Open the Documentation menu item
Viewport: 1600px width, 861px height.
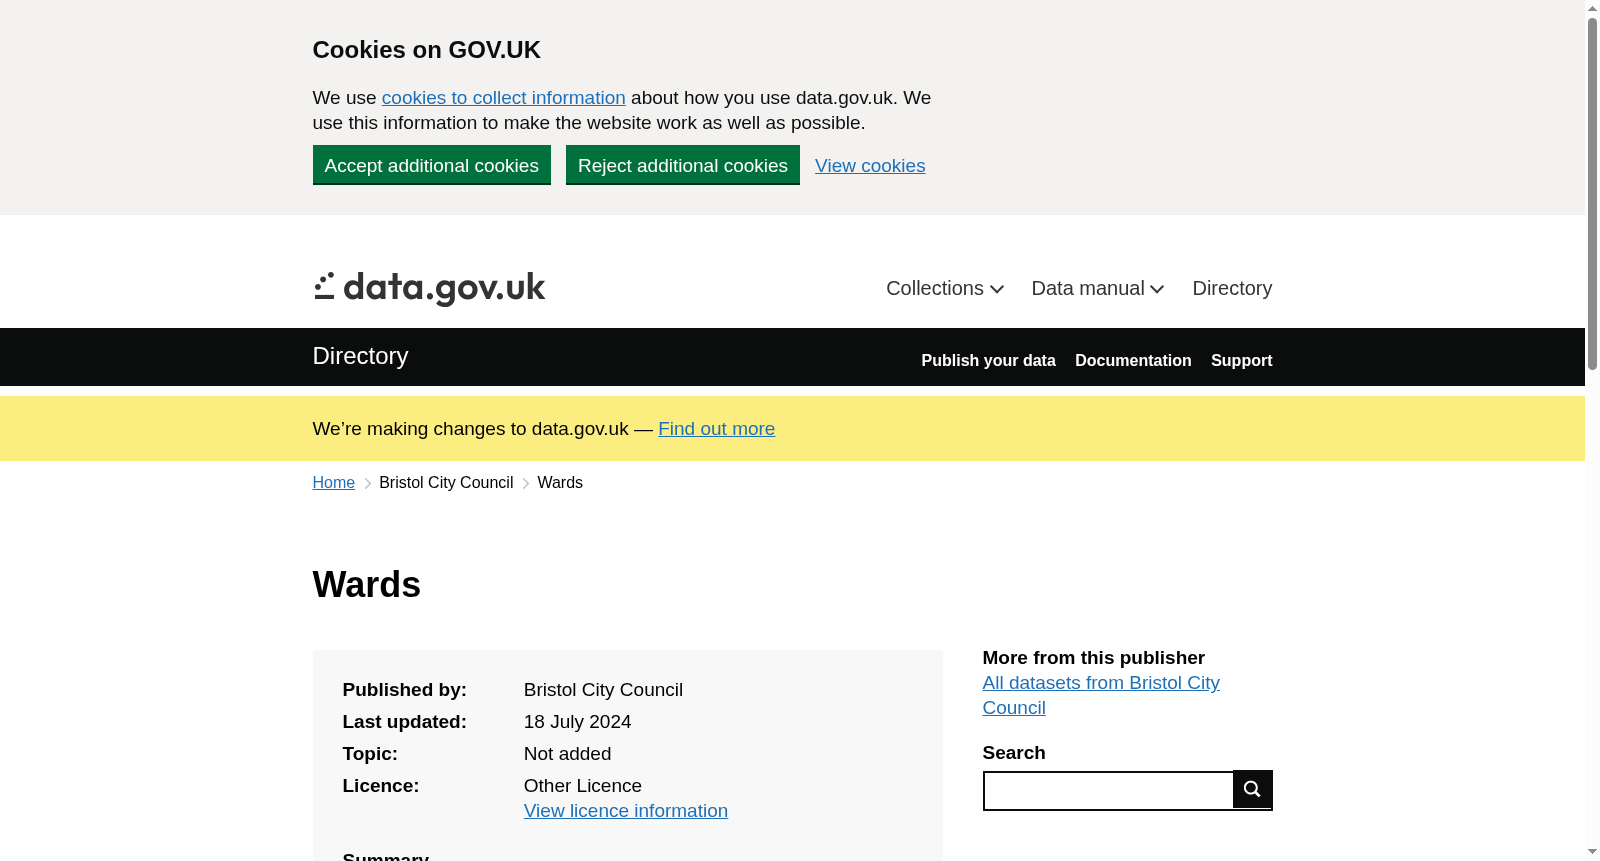[1133, 360]
